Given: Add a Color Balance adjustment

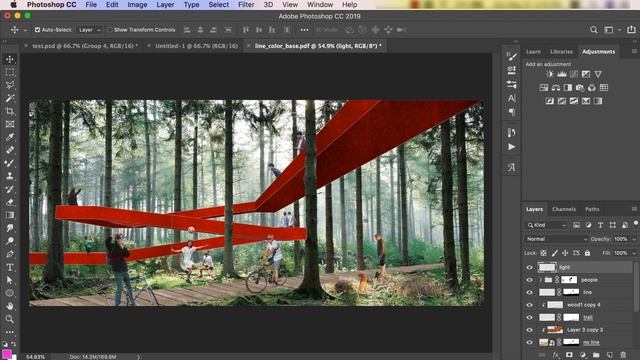Looking at the screenshot, I should [x=556, y=87].
